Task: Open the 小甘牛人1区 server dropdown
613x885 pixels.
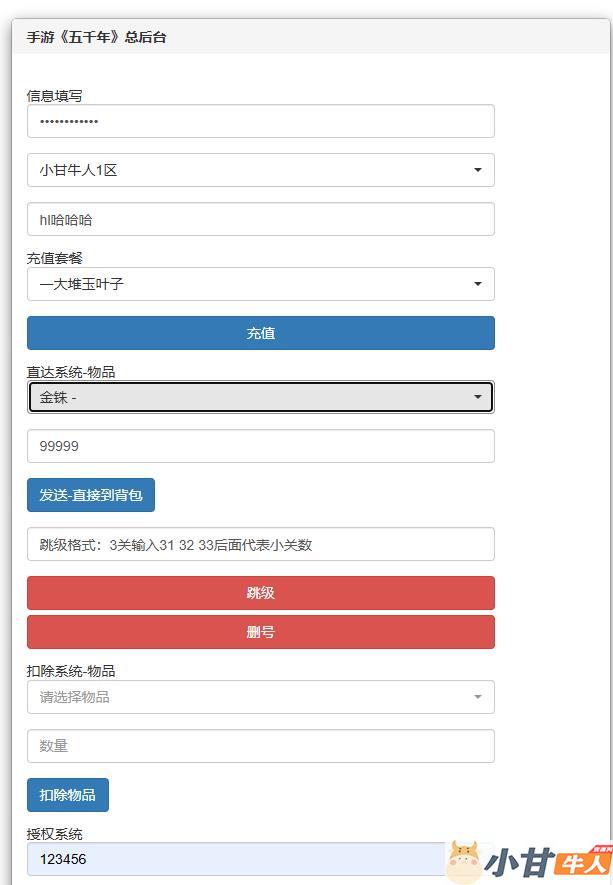Action: point(260,170)
